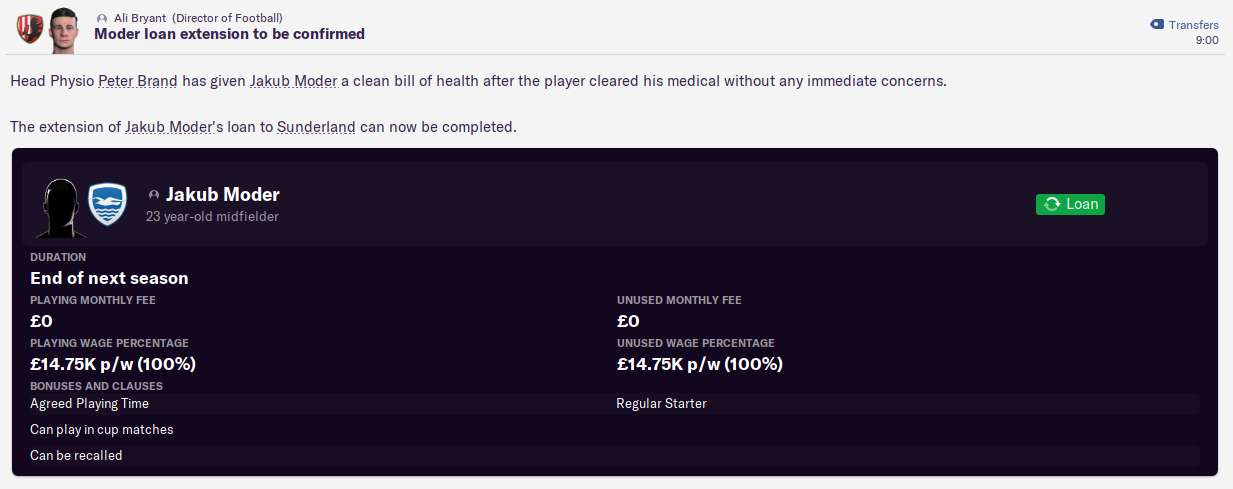
Task: Select the Can play in cup matches row
Action: click(x=610, y=430)
